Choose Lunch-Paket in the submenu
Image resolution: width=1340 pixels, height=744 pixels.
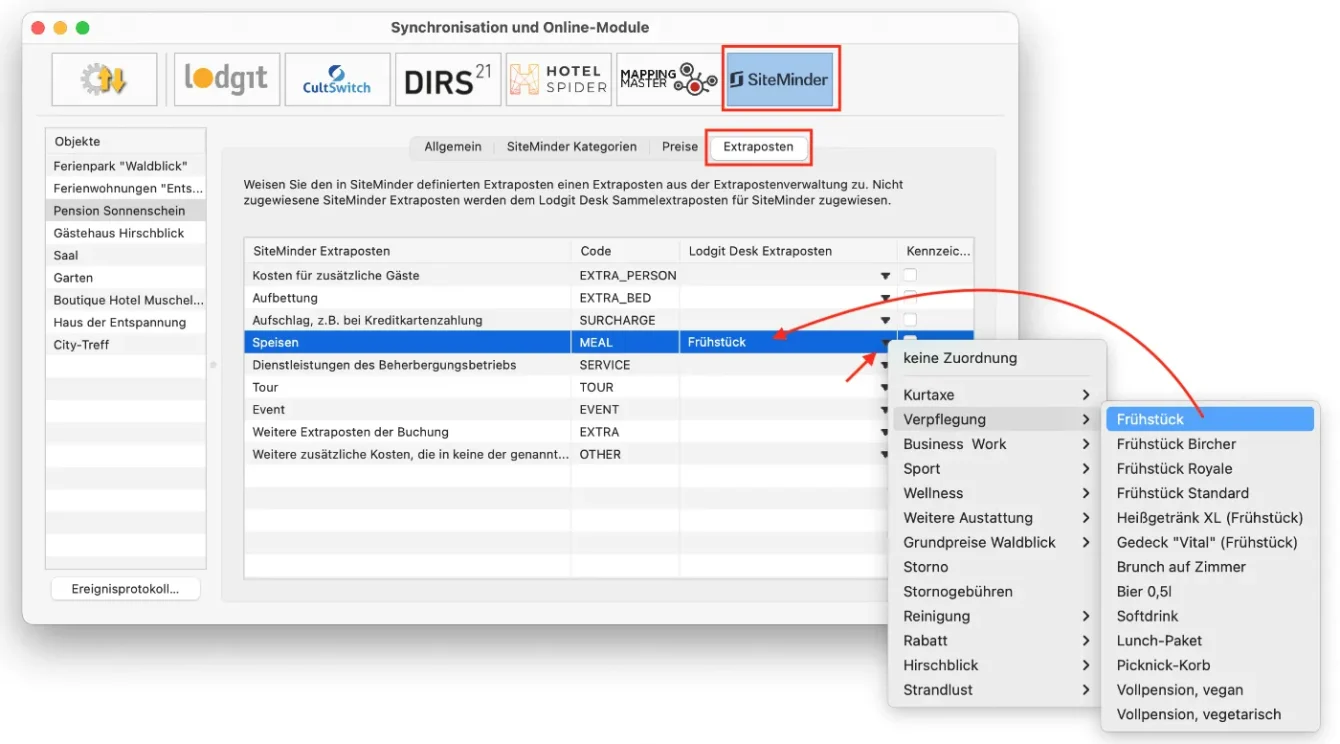(x=1210, y=641)
